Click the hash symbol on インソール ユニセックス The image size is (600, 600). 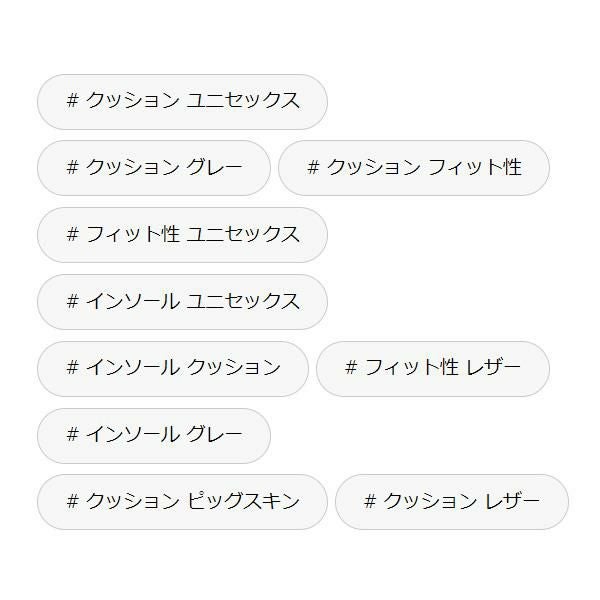(72, 301)
